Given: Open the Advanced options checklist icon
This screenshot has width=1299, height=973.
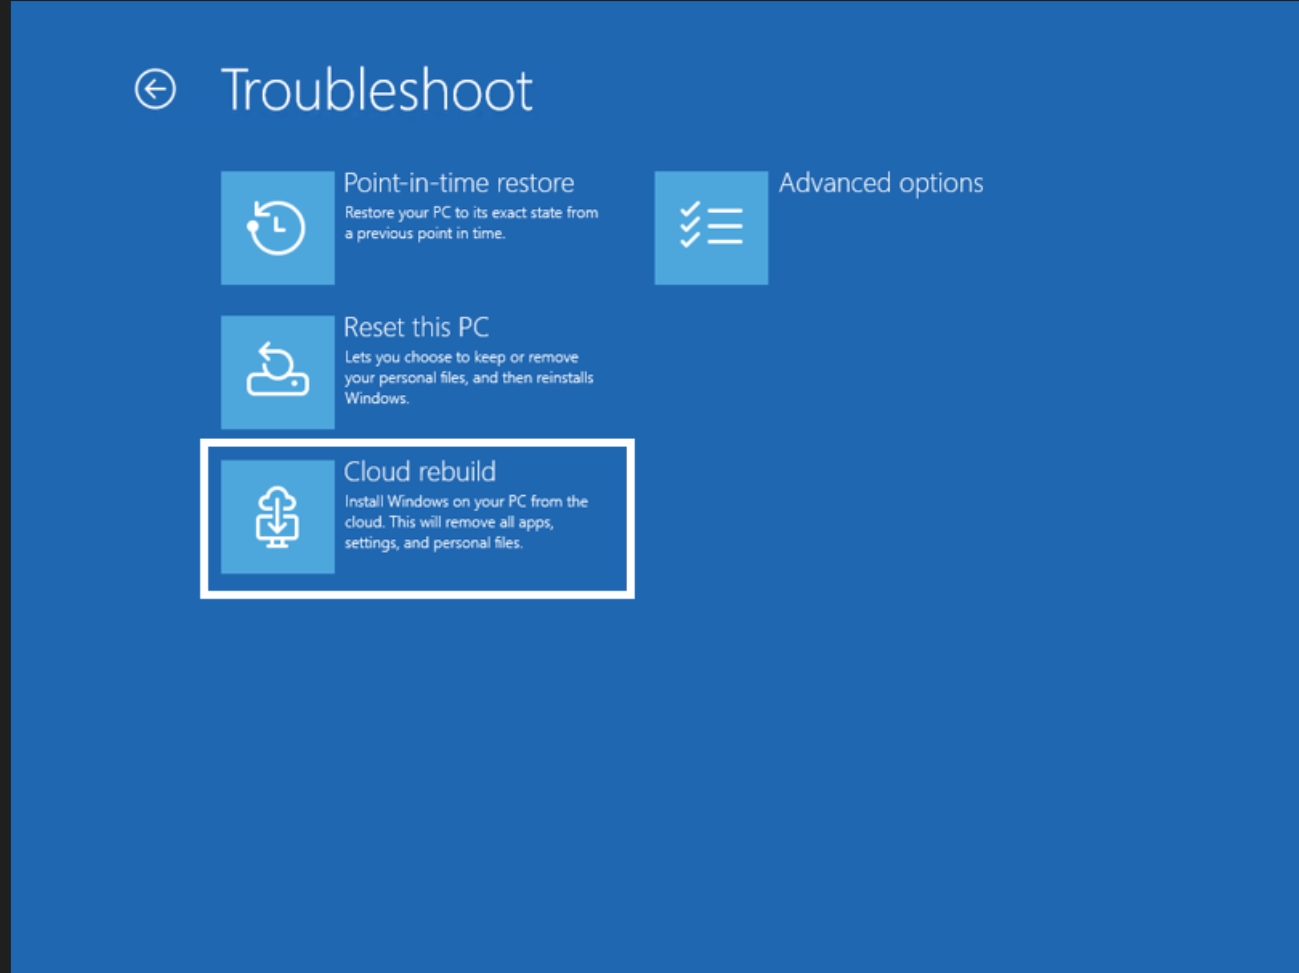Looking at the screenshot, I should 711,228.
